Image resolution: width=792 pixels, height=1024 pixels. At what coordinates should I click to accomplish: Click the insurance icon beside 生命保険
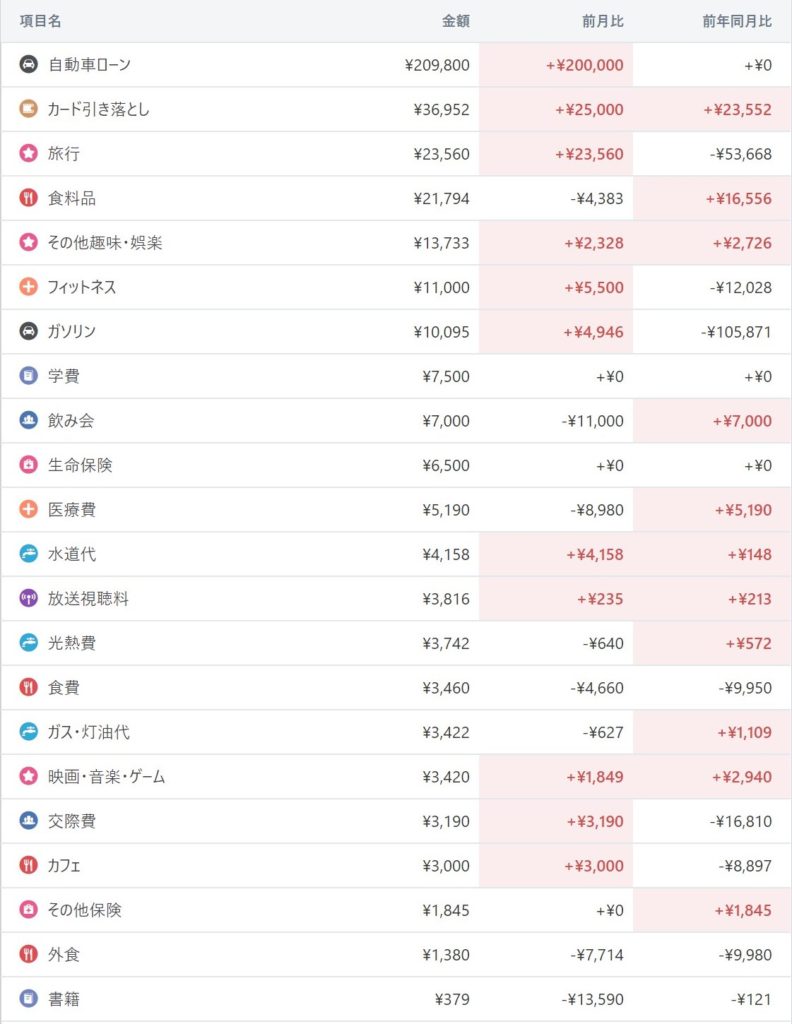[x=28, y=465]
